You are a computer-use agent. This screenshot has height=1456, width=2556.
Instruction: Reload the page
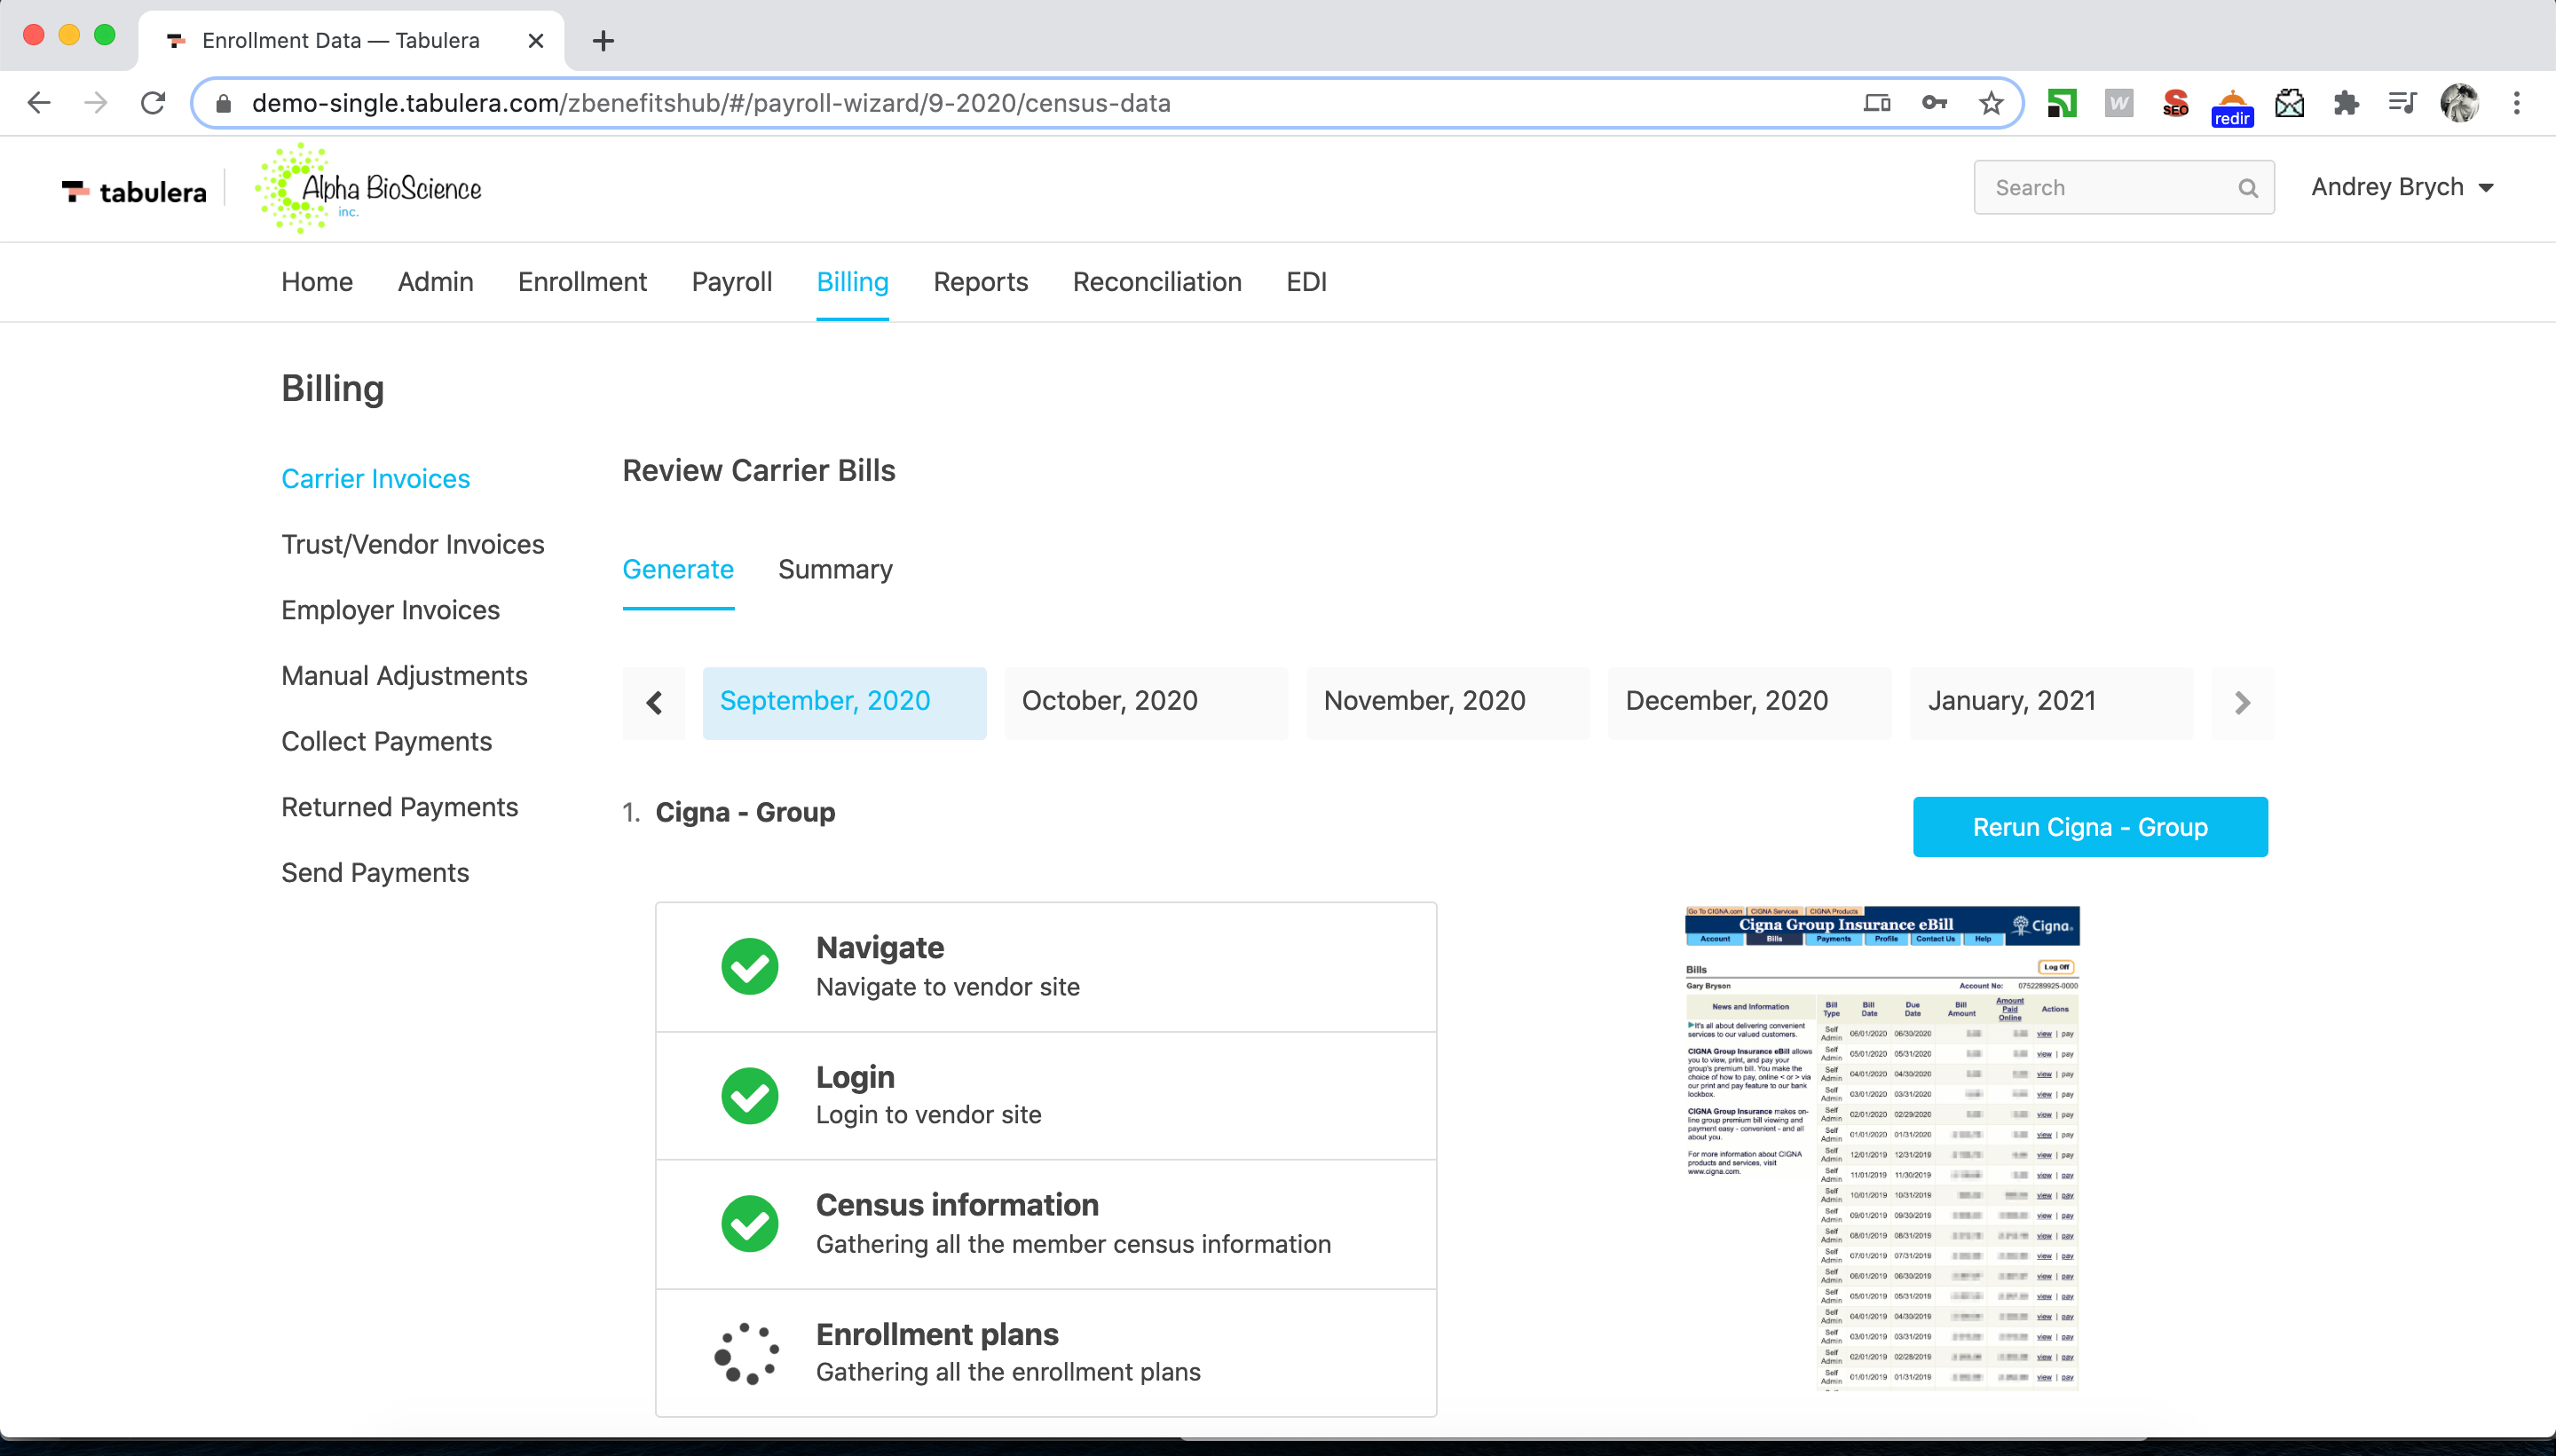click(x=153, y=103)
